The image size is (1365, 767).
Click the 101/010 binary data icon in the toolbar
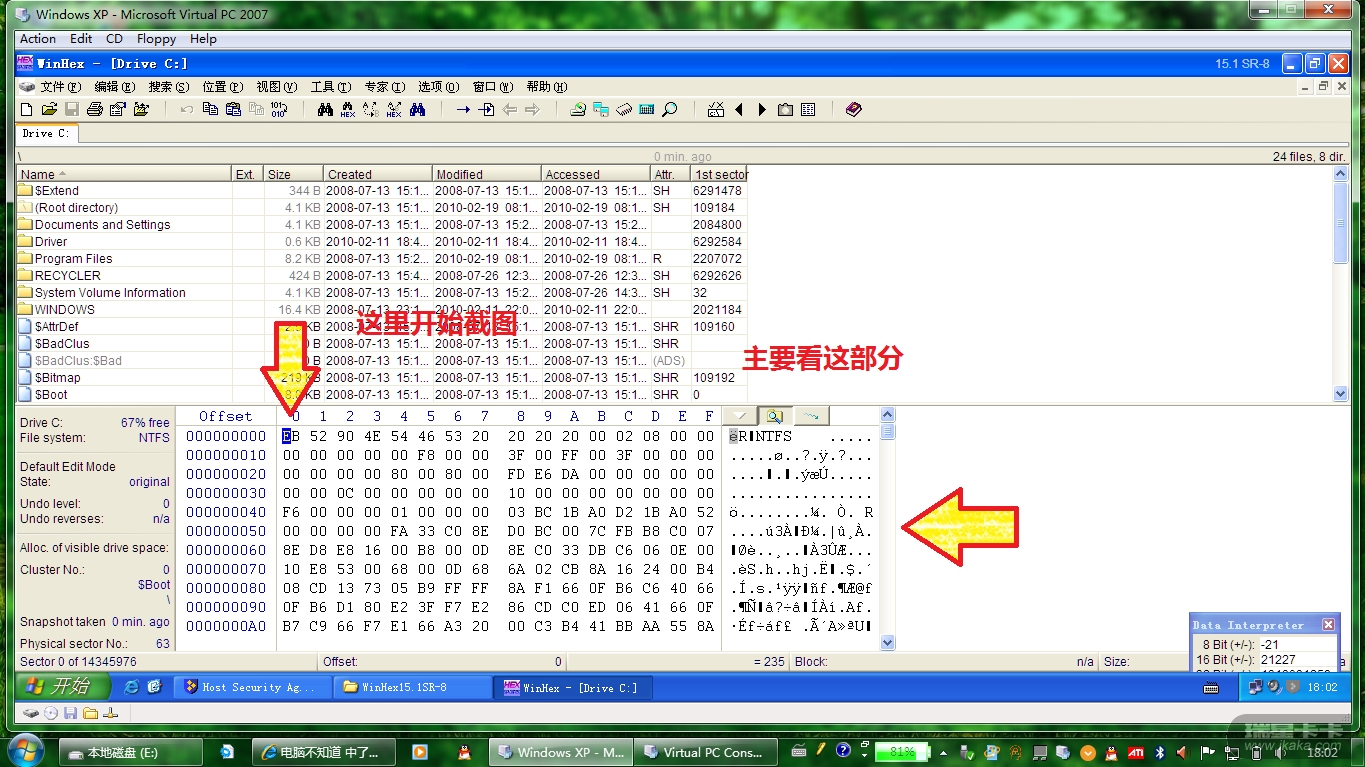click(279, 109)
